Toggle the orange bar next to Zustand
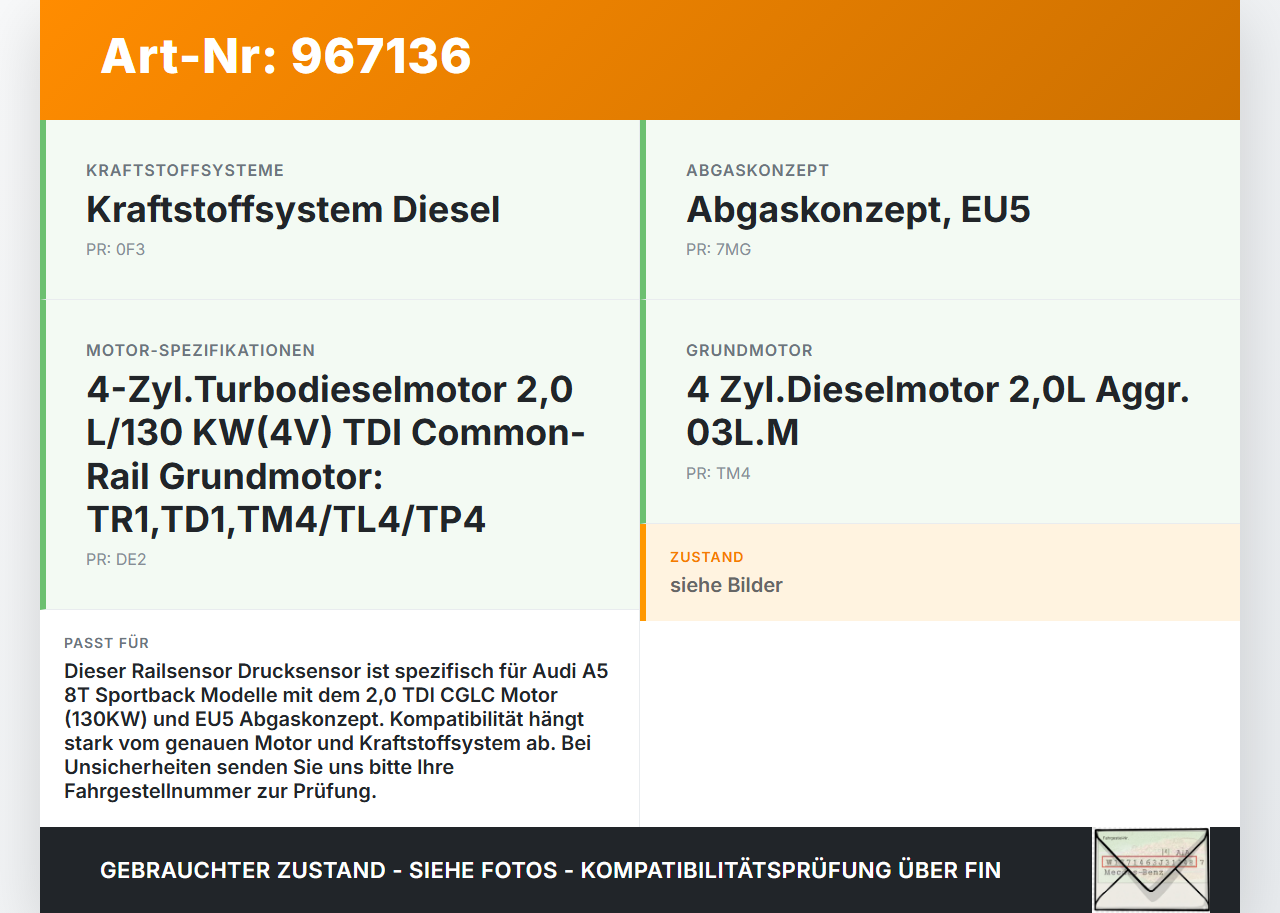This screenshot has width=1280, height=913. [643, 571]
